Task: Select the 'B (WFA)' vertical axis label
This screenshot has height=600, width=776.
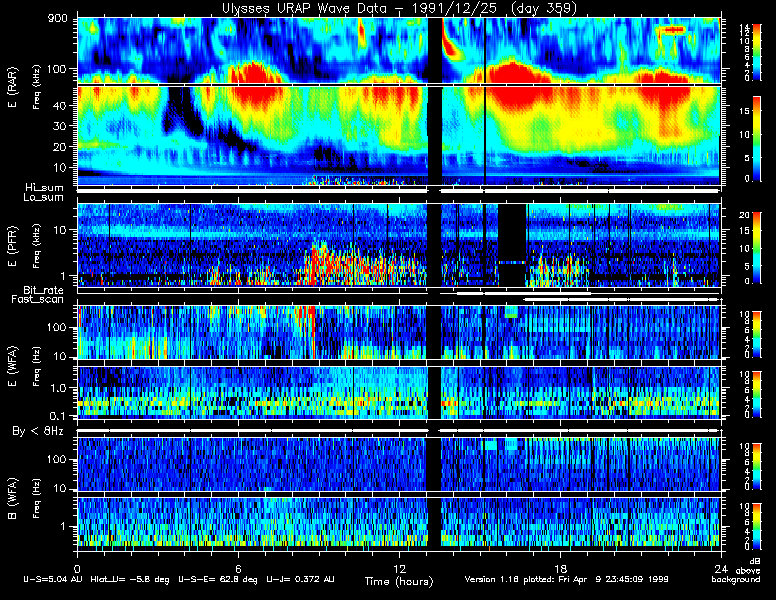Action: (x=12, y=499)
